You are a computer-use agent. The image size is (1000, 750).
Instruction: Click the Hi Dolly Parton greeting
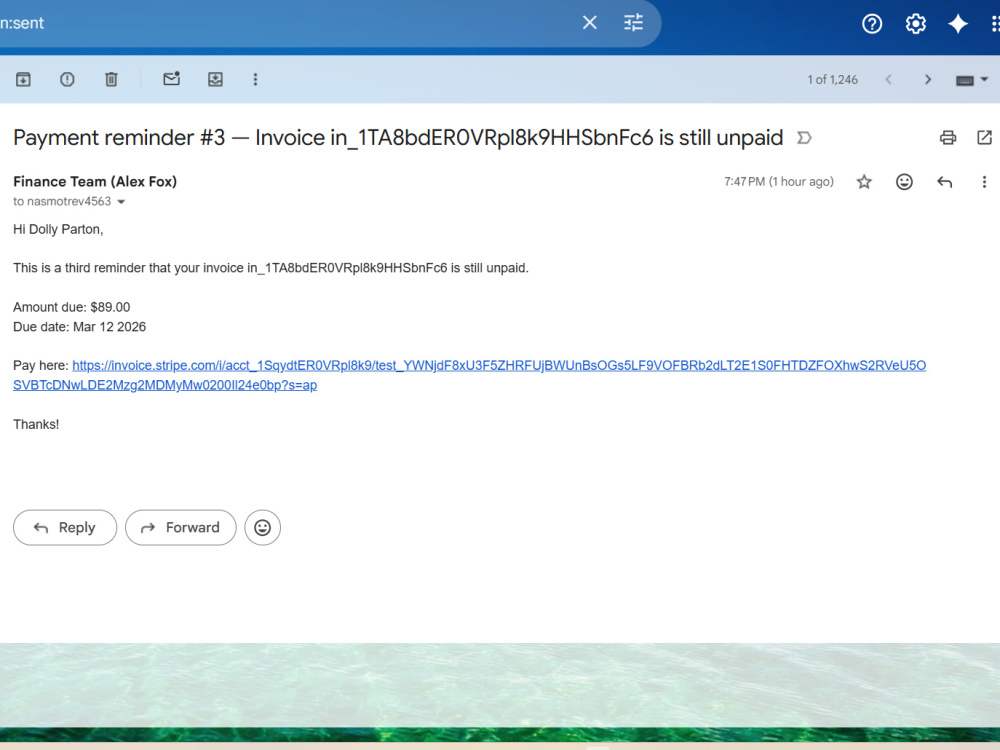[58, 229]
